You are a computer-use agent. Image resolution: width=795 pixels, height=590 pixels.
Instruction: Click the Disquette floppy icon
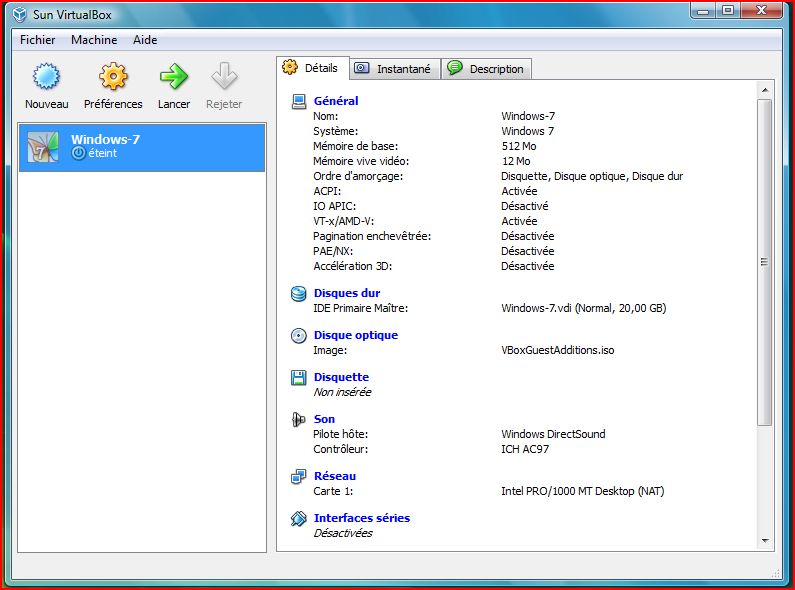point(299,378)
